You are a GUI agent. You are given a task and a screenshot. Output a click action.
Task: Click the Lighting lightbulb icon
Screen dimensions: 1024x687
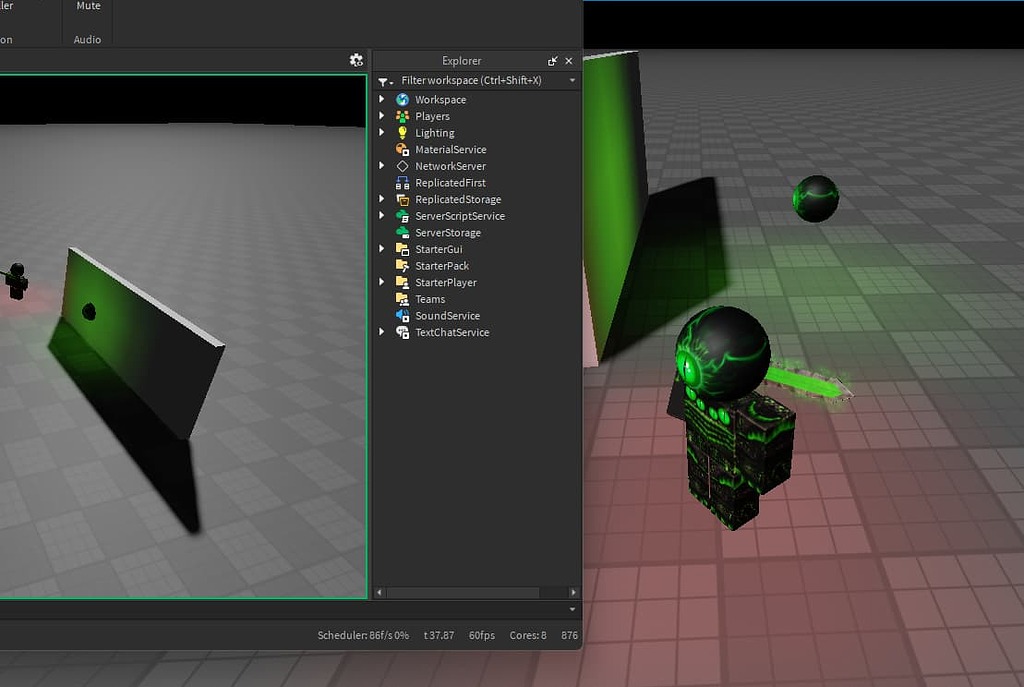[402, 133]
